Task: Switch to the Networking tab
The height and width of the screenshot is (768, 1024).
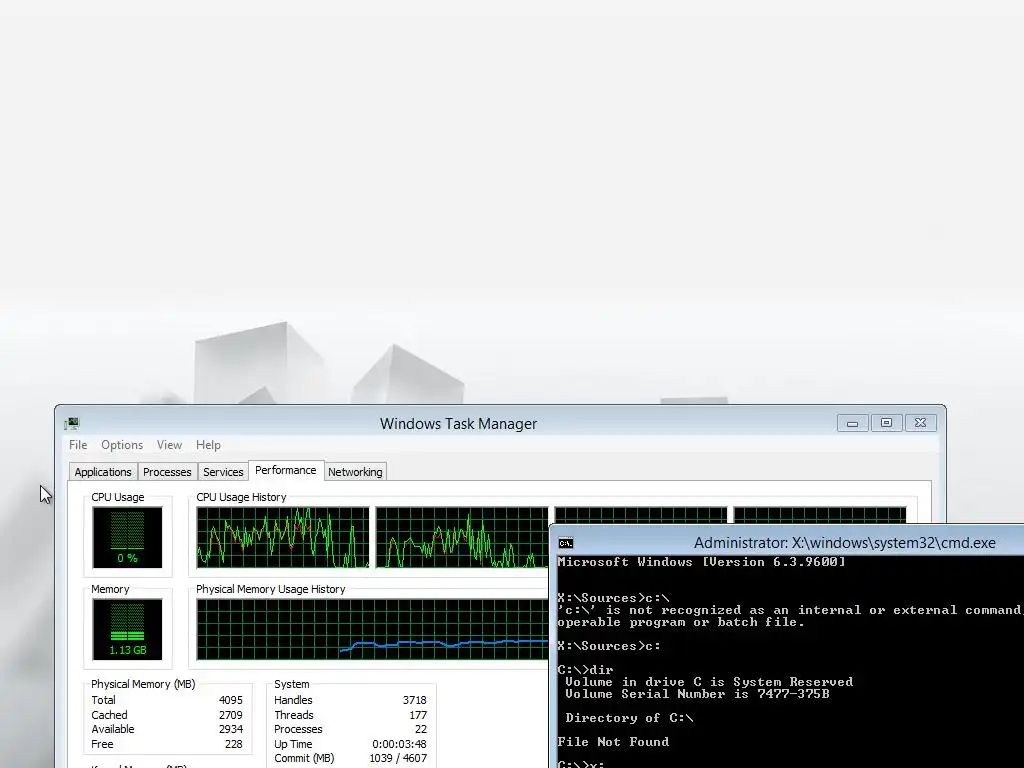Action: click(355, 472)
